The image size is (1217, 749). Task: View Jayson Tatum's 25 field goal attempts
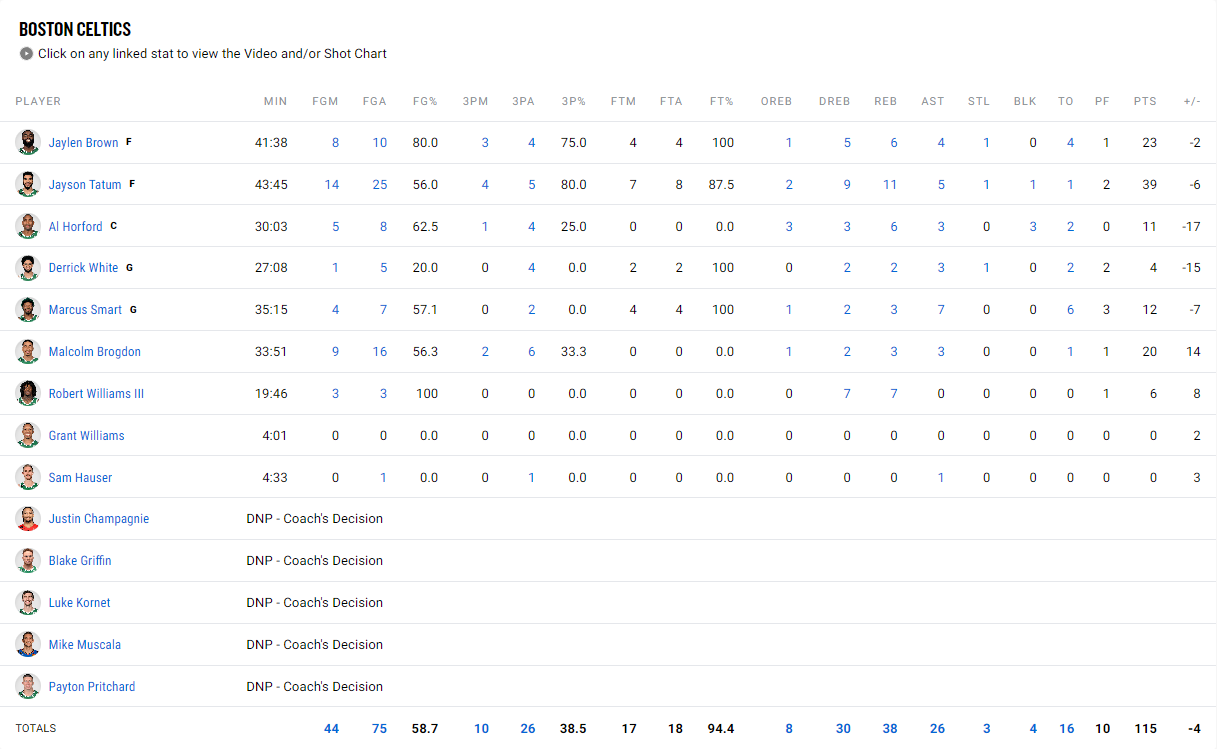pyautogui.click(x=379, y=185)
